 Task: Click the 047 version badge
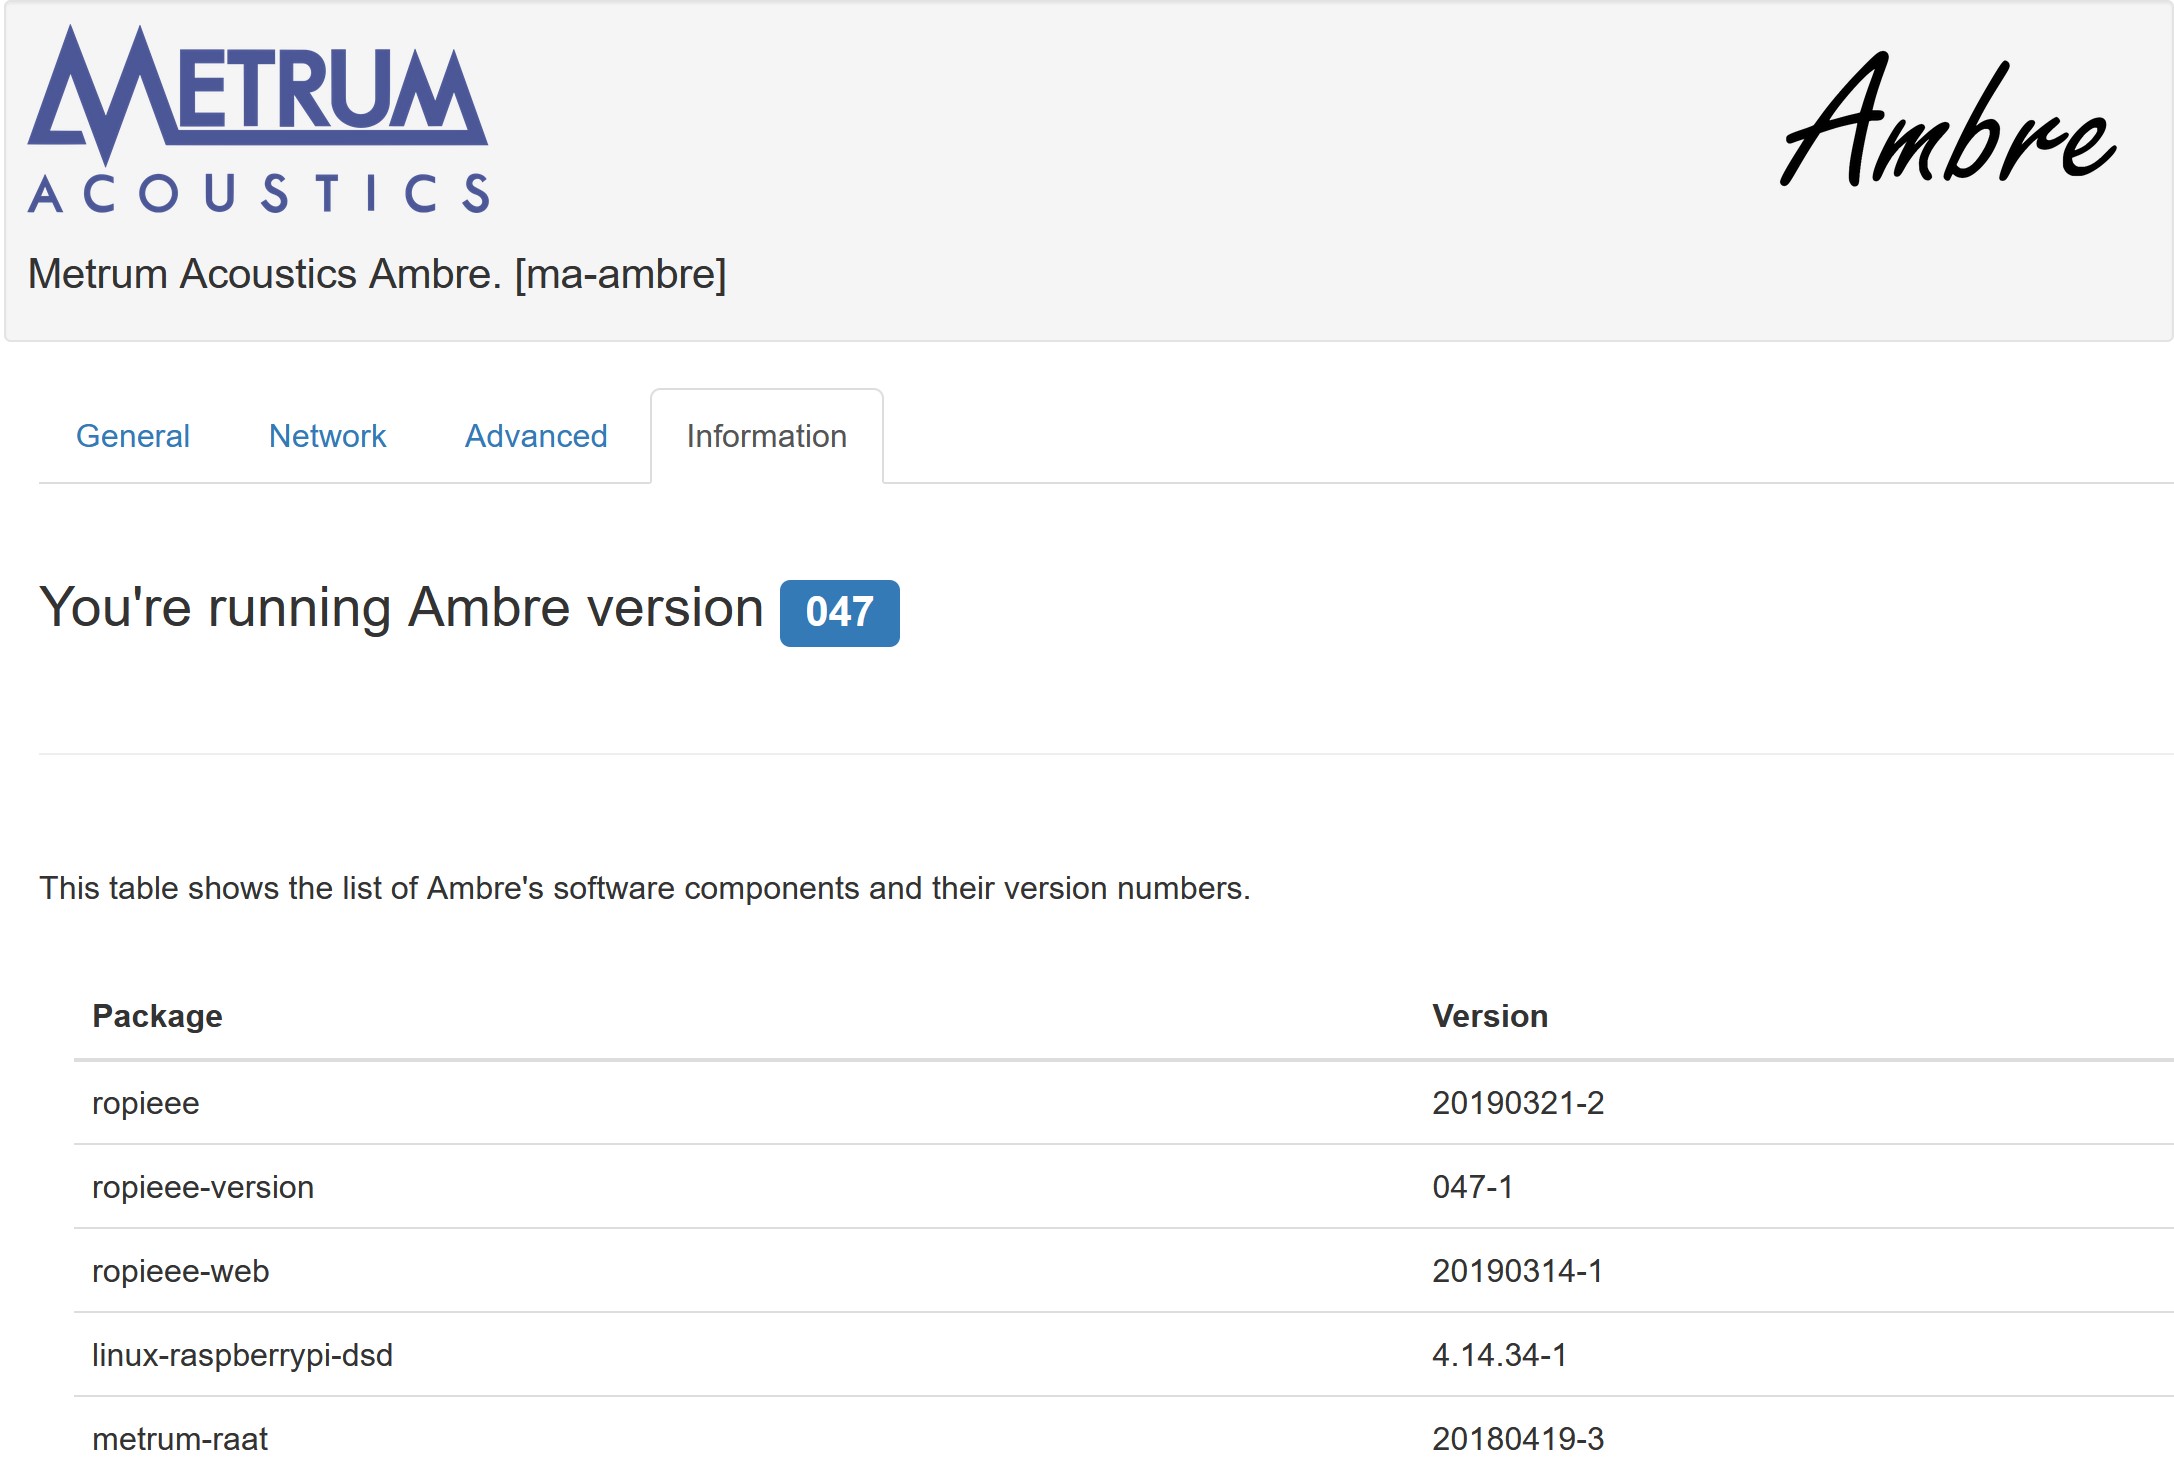click(x=840, y=613)
